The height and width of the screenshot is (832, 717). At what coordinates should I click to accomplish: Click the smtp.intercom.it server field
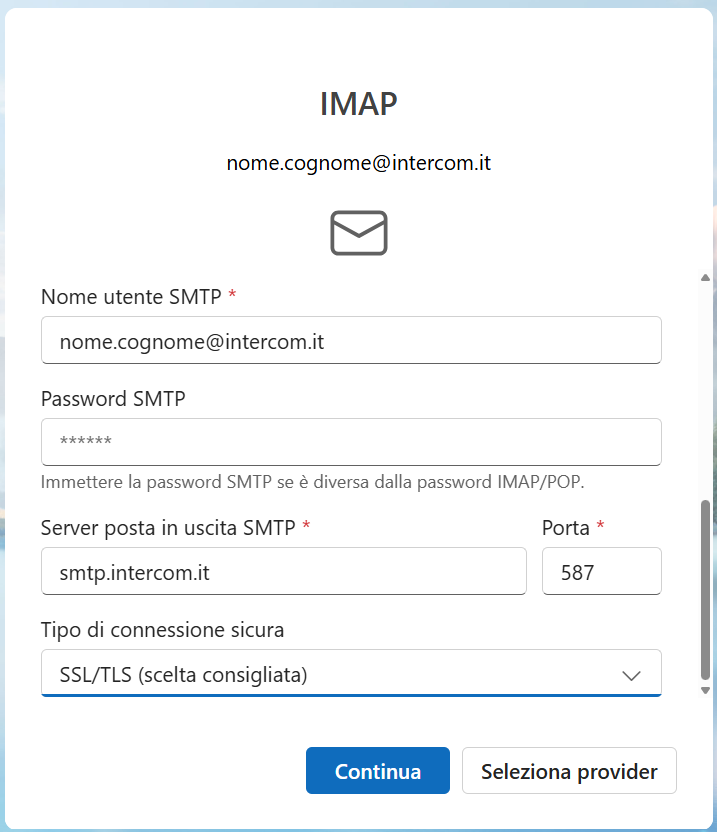click(x=283, y=572)
